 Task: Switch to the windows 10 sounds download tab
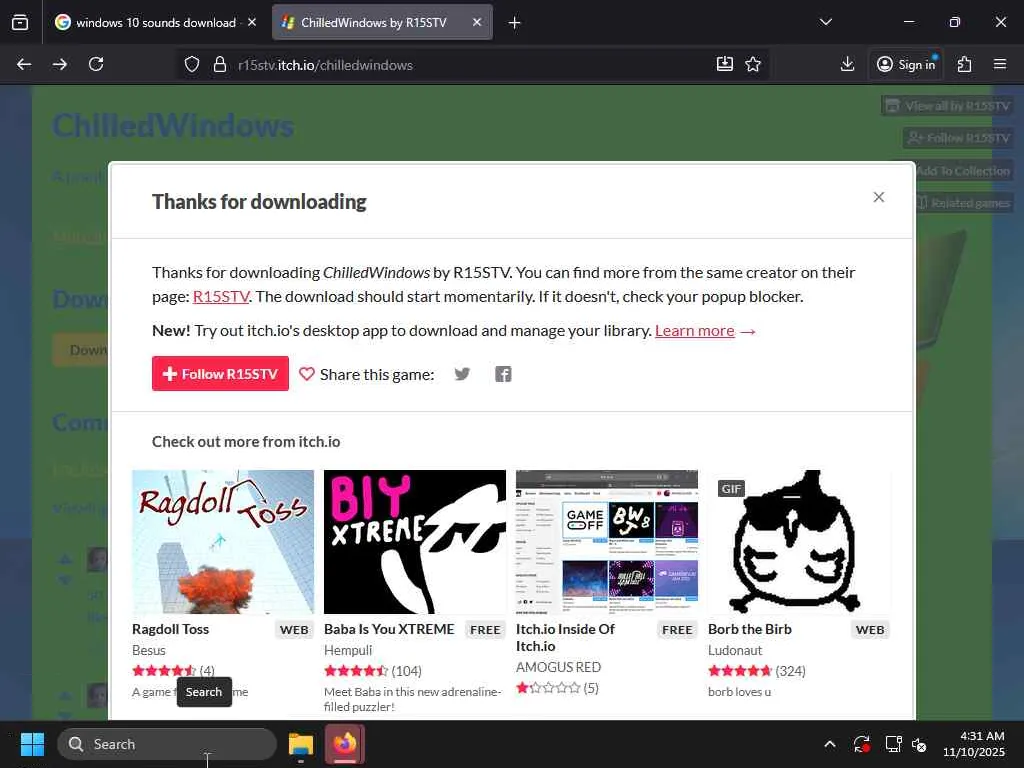point(155,22)
